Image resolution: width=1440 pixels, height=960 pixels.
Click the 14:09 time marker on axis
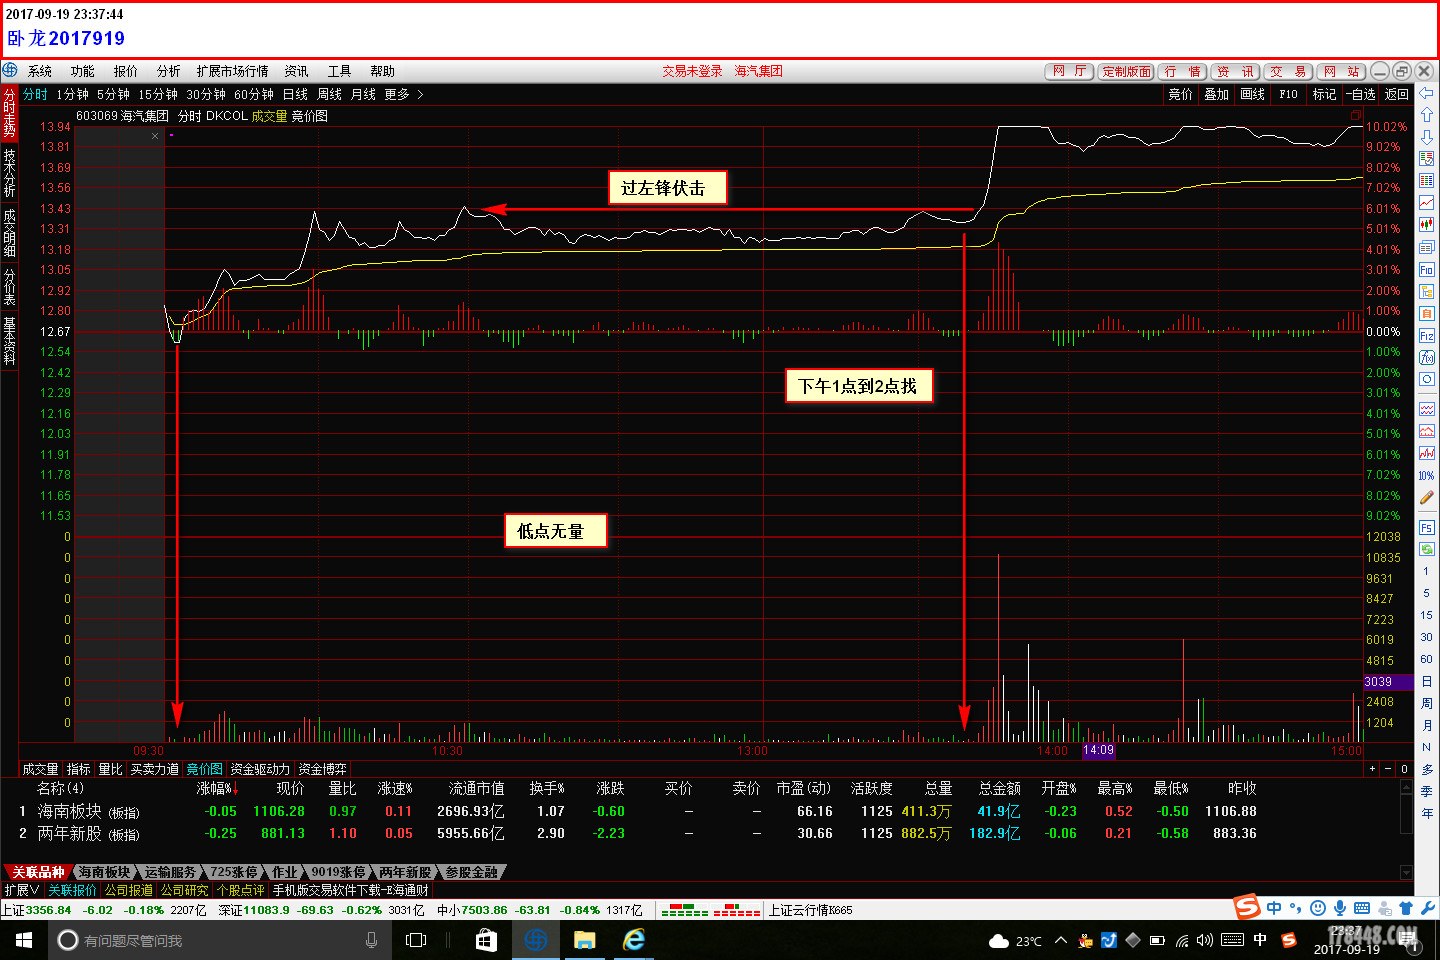pos(1098,750)
